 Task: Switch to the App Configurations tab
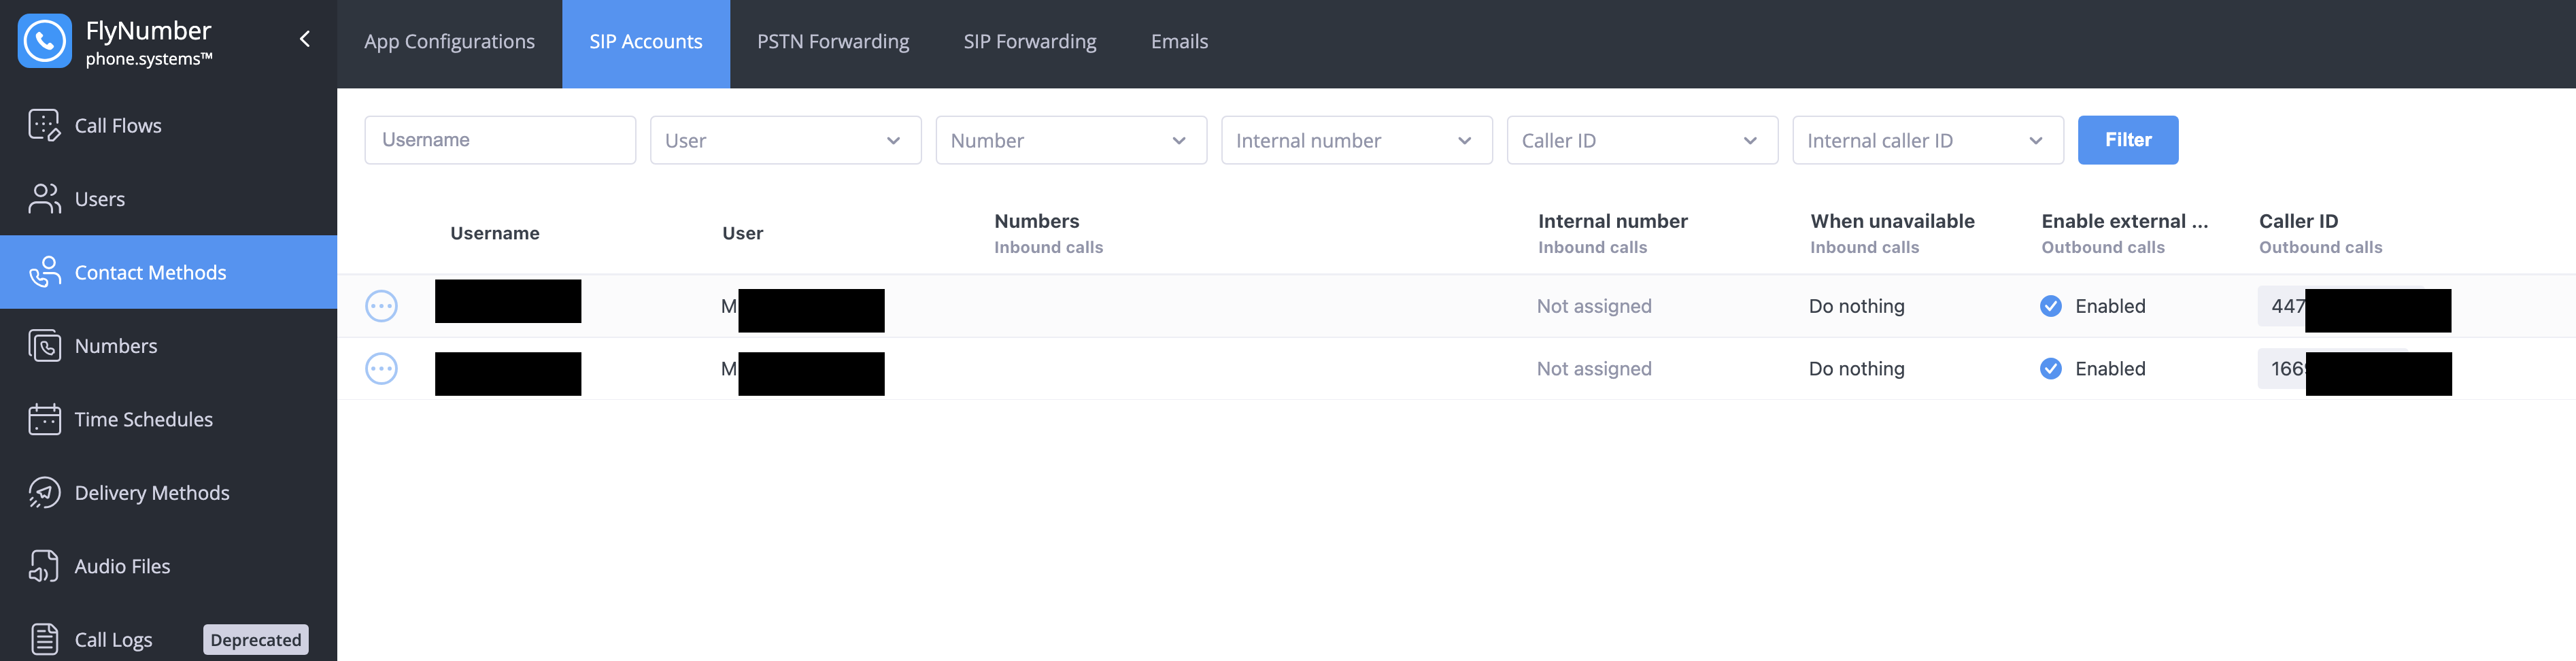(x=449, y=42)
